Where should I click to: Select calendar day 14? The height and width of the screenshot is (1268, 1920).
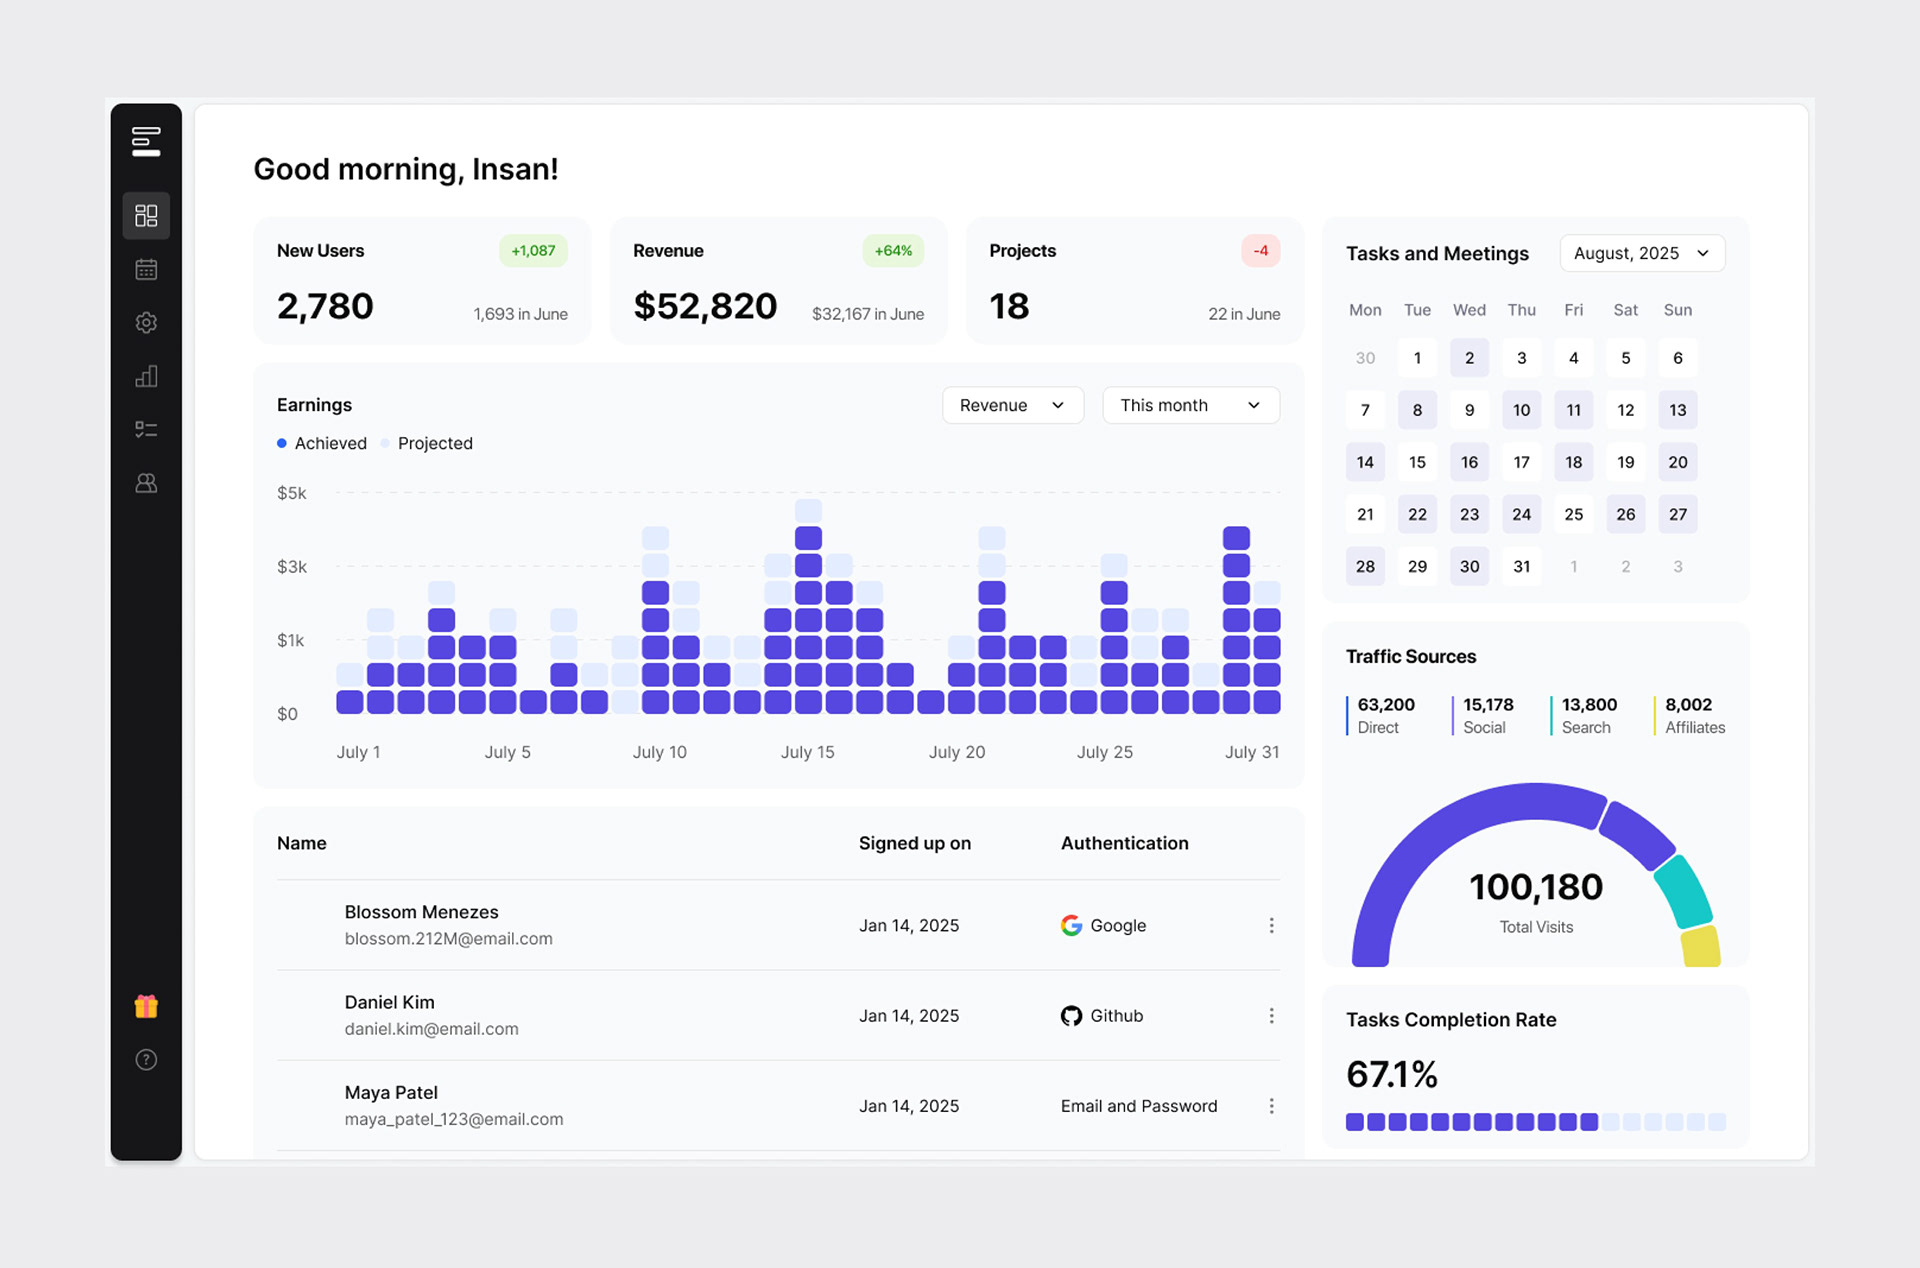tap(1365, 462)
